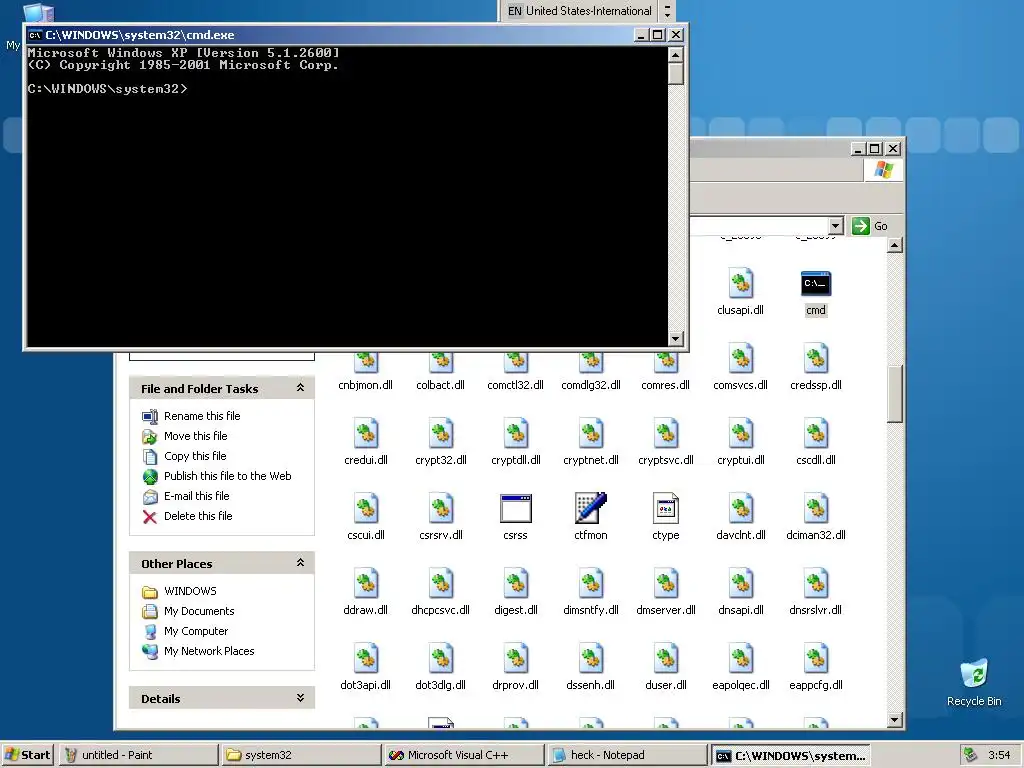Select the cscui.dll file icon
The height and width of the screenshot is (768, 1024).
coord(366,509)
